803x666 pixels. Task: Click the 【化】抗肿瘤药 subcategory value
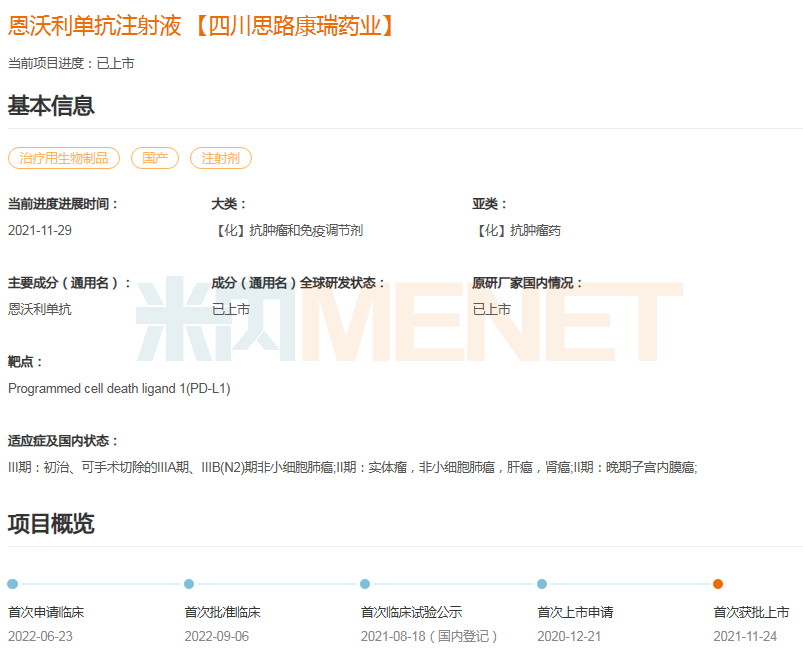tap(517, 230)
